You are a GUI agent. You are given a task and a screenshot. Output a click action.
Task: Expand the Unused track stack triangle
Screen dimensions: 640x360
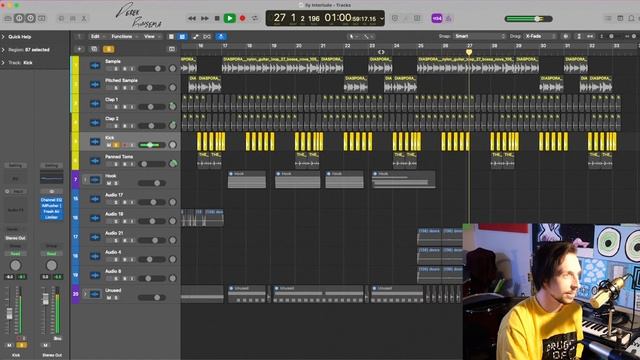point(85,294)
